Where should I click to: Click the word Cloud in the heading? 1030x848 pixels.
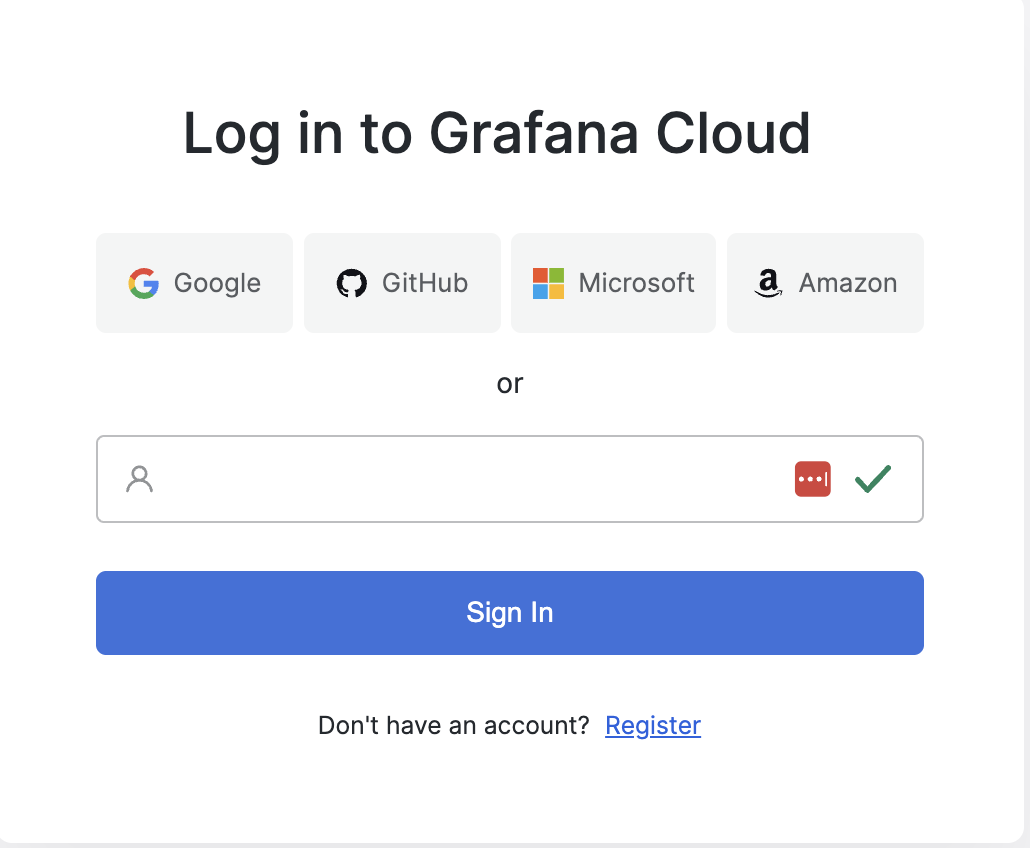click(733, 133)
